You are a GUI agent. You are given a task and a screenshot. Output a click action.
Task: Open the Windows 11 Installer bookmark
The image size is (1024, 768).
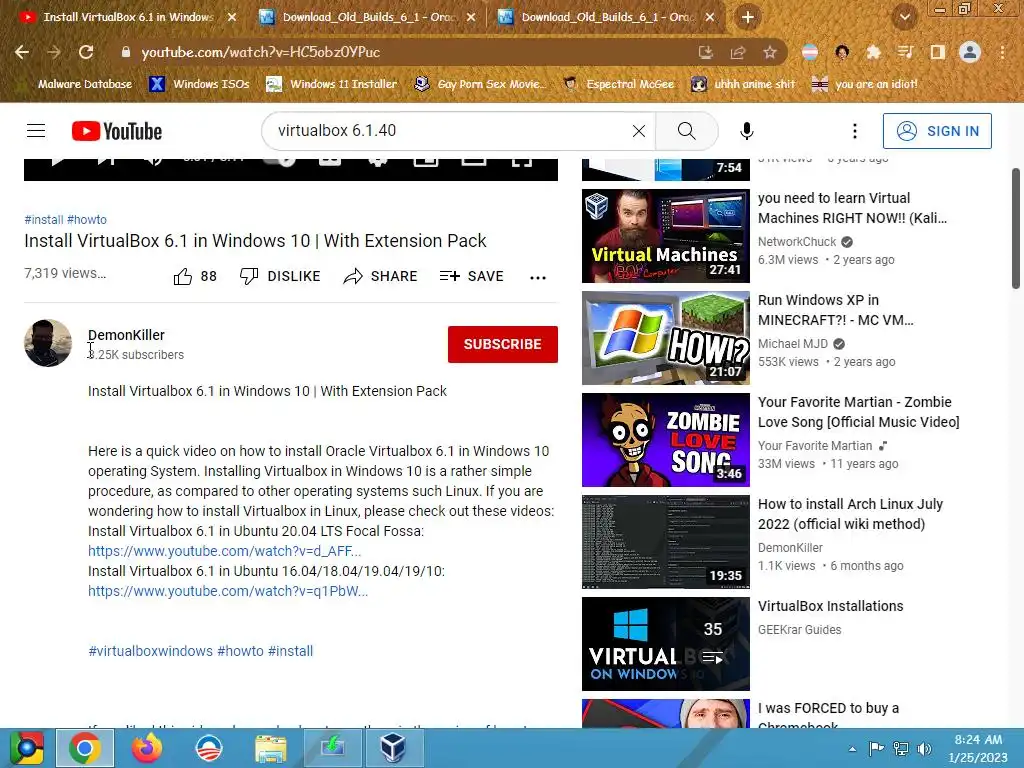coord(332,84)
